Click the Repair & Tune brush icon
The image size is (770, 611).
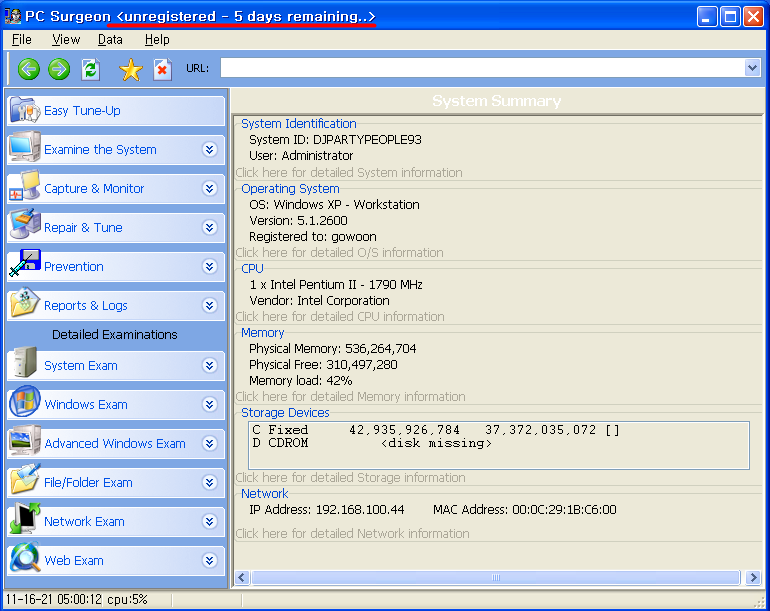pos(24,224)
